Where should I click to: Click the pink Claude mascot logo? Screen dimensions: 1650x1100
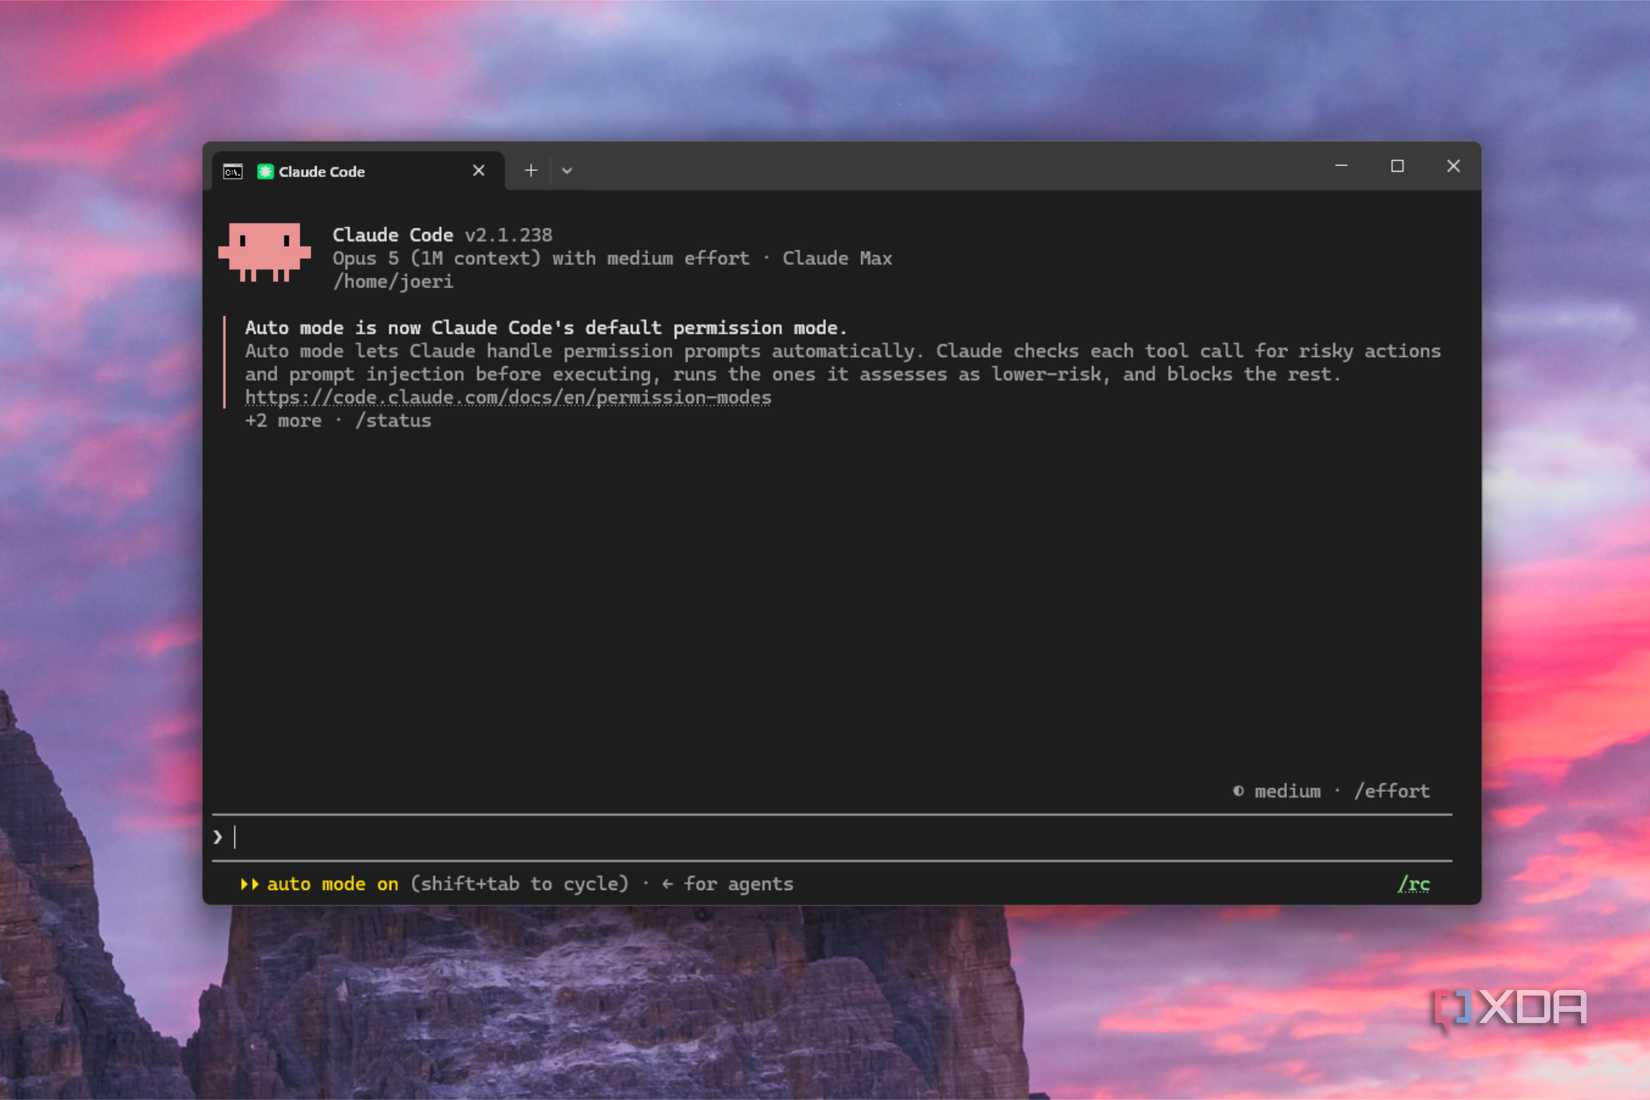pos(265,252)
